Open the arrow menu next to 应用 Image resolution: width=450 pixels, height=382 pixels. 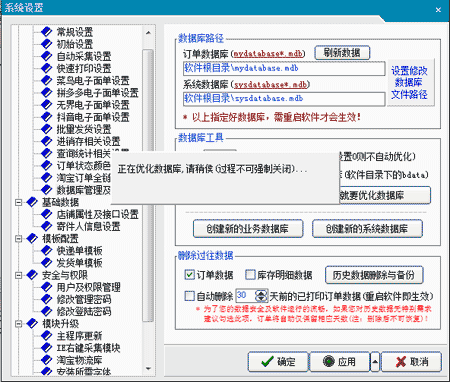[x=375, y=362]
